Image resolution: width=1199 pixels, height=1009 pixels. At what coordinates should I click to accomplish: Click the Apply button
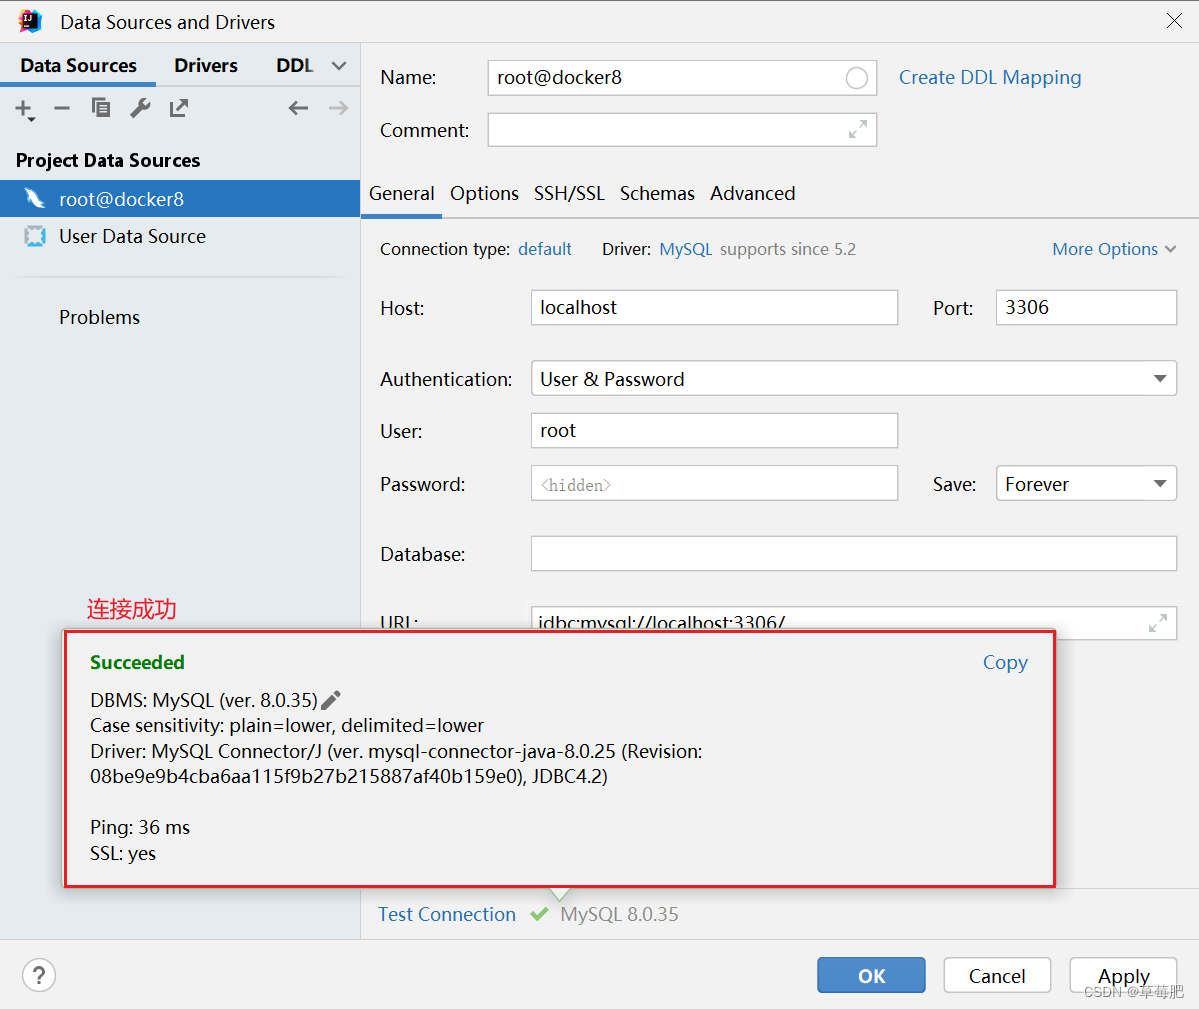point(1123,975)
